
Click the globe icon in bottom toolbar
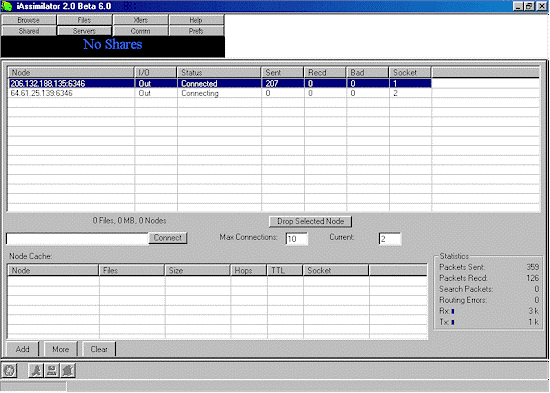9,370
